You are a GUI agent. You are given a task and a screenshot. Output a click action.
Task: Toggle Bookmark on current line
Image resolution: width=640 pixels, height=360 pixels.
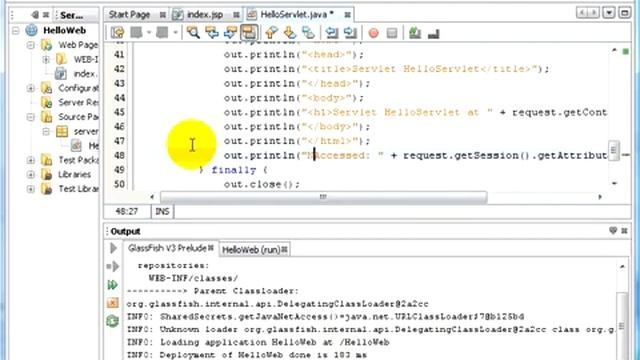click(308, 33)
